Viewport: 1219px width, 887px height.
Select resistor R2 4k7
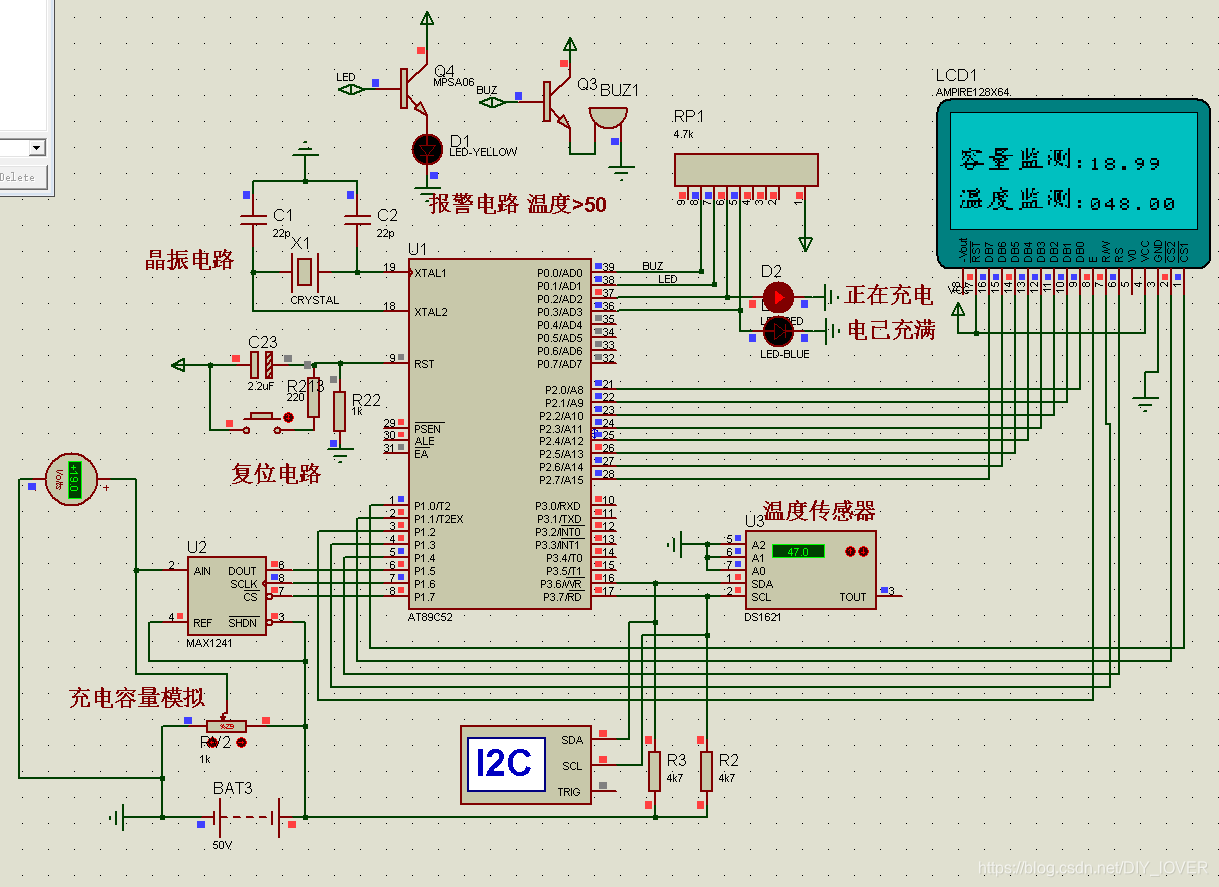coord(706,771)
